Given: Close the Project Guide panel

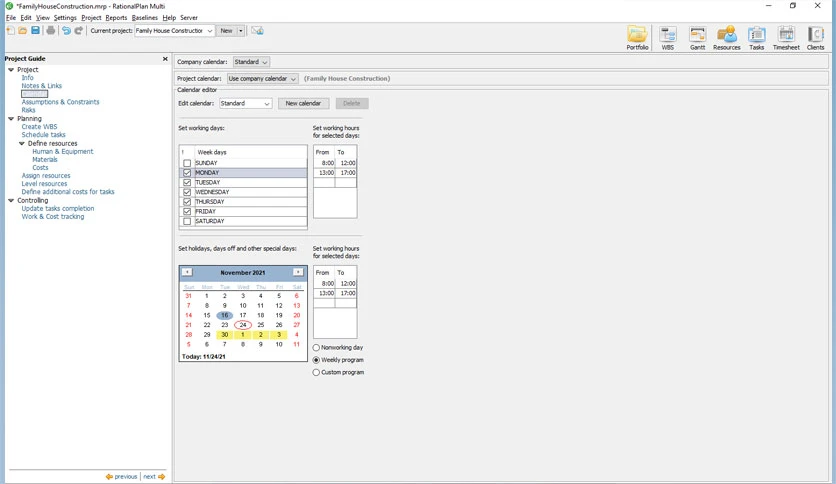Looking at the screenshot, I should (165, 59).
